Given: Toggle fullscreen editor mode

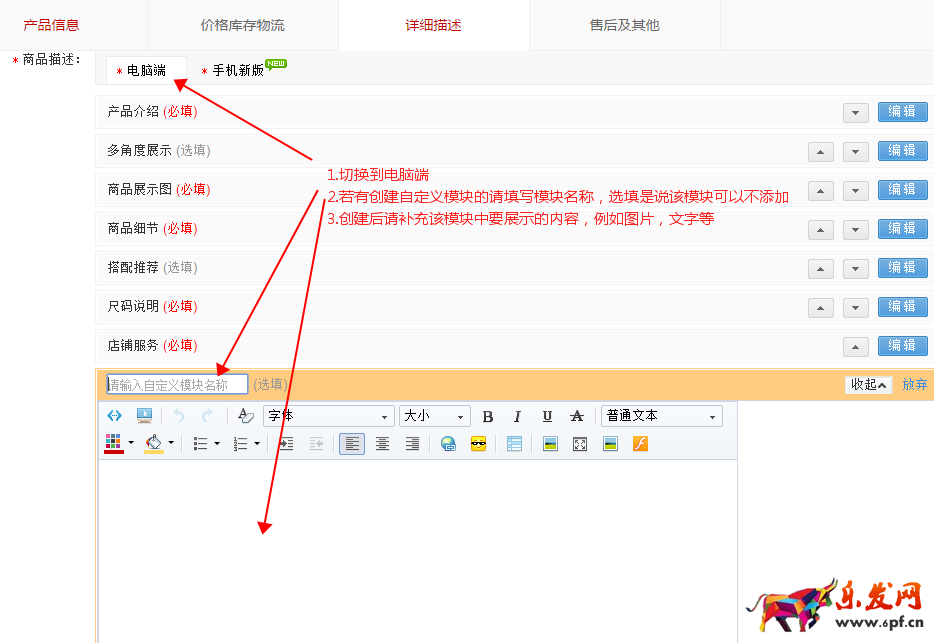Looking at the screenshot, I should [x=580, y=444].
